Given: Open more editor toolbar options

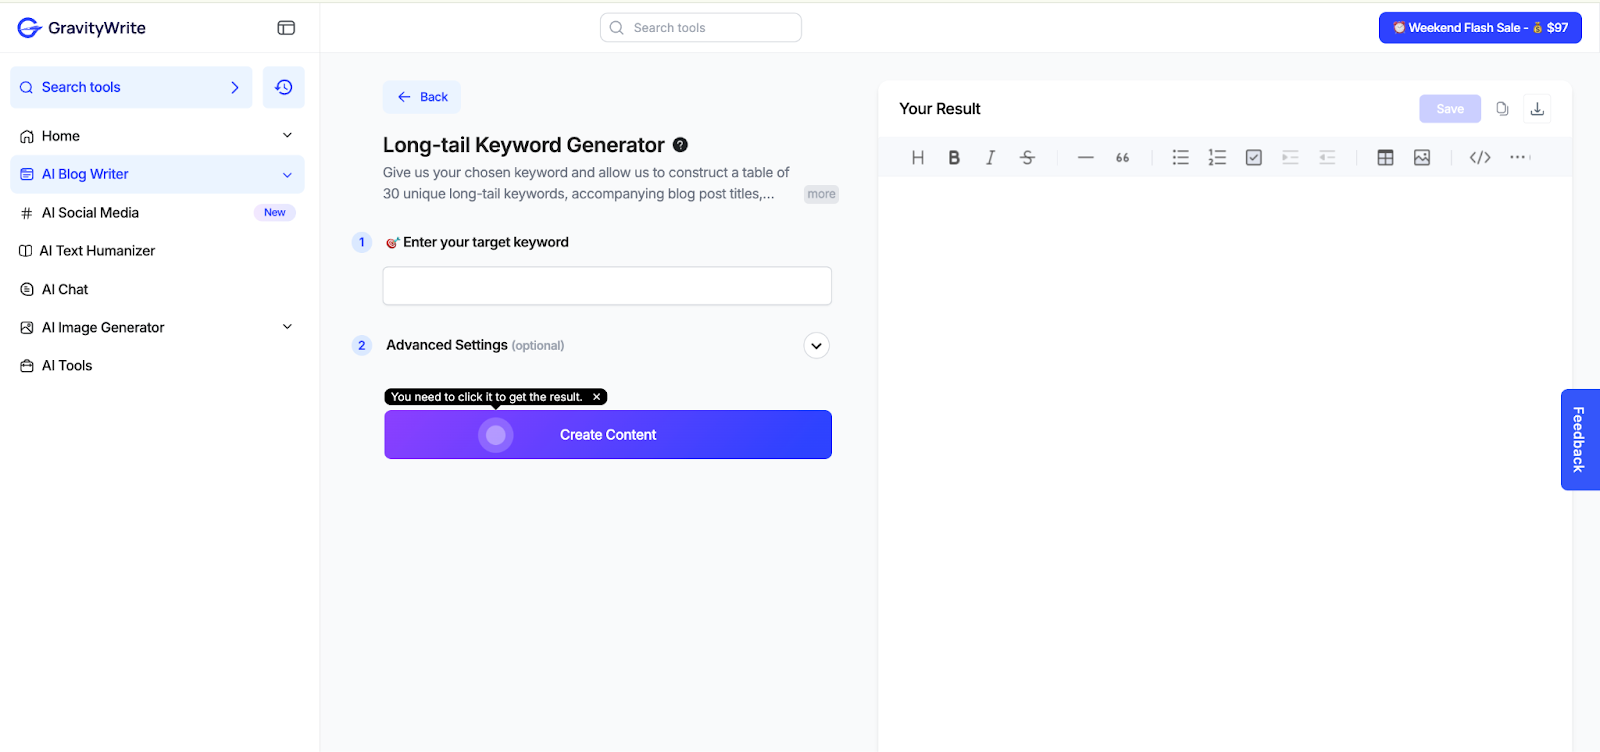Looking at the screenshot, I should (1519, 157).
